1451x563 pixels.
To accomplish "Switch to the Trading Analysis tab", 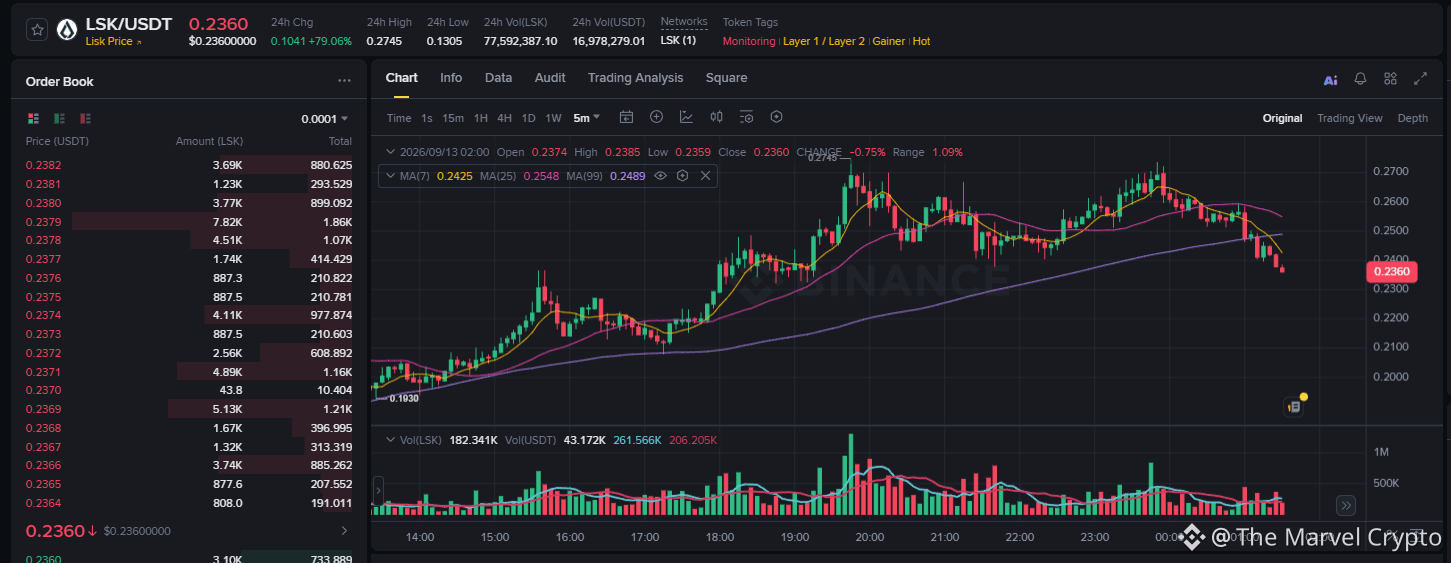I will tap(635, 78).
